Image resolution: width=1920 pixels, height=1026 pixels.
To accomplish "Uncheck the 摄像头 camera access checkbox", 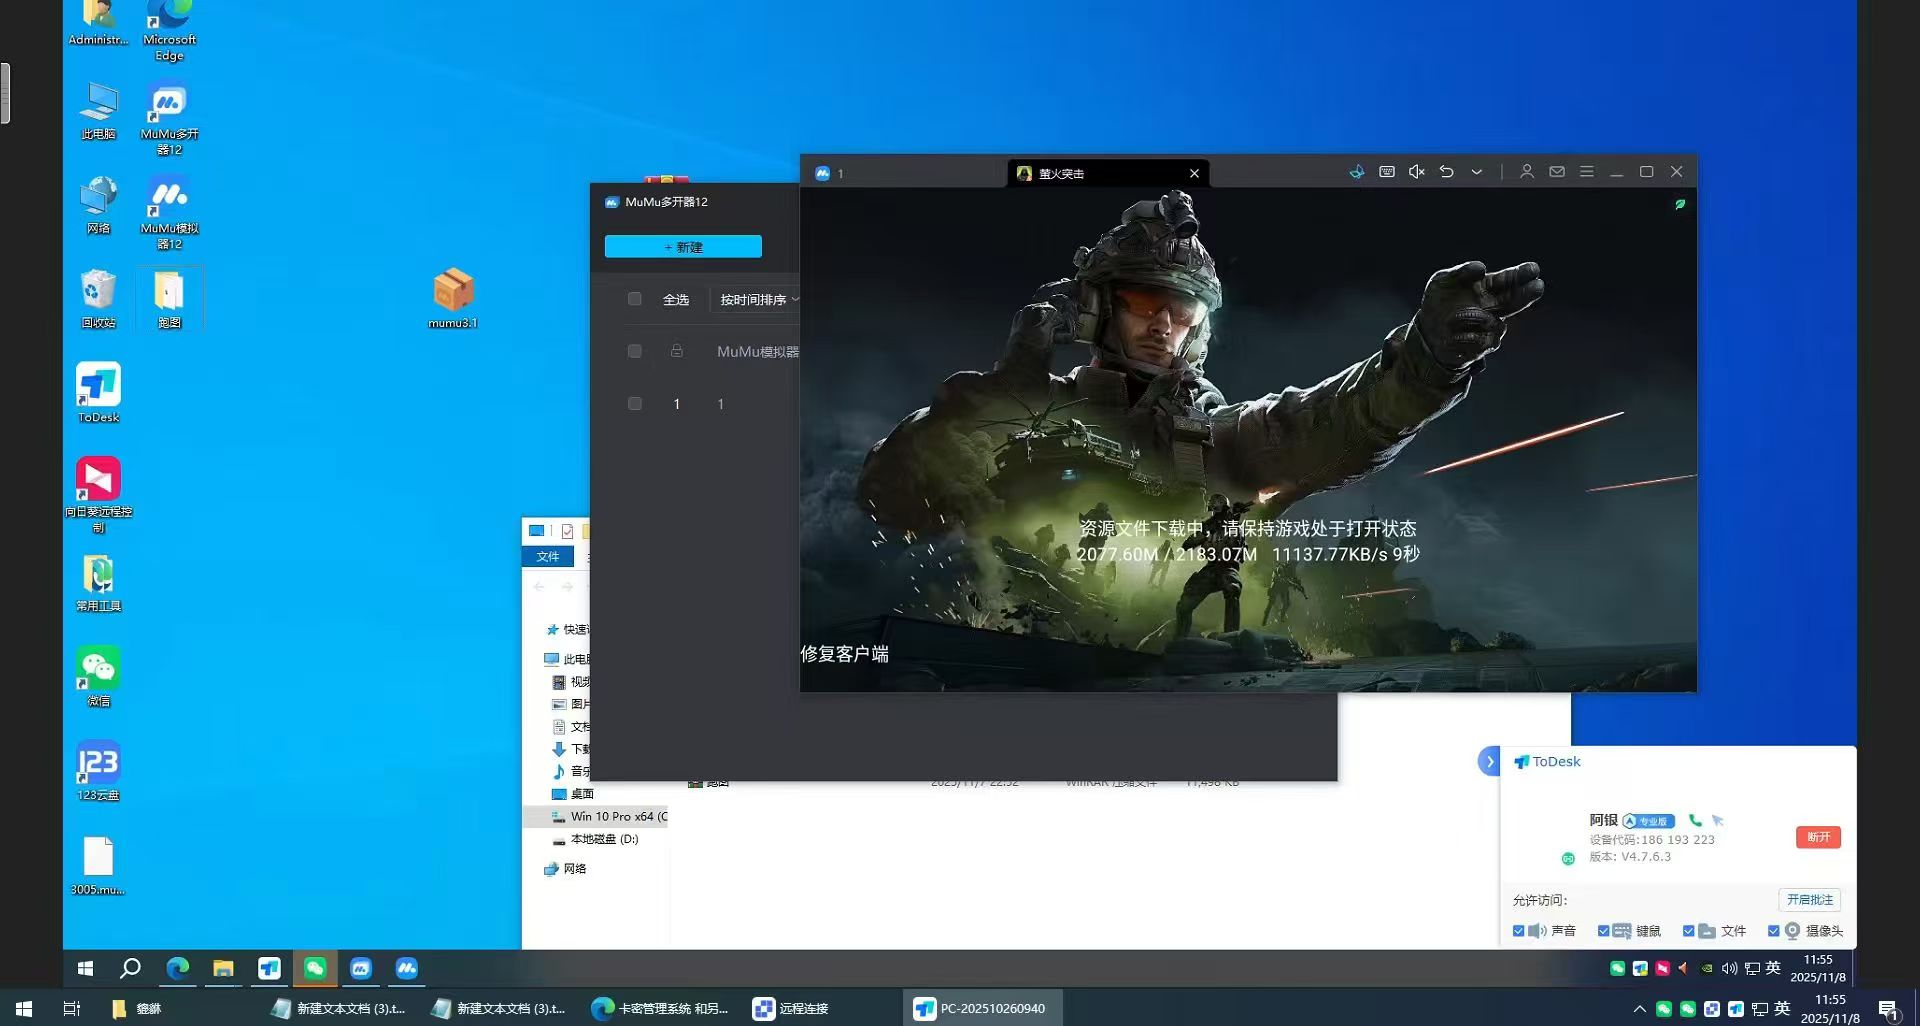I will [1773, 931].
